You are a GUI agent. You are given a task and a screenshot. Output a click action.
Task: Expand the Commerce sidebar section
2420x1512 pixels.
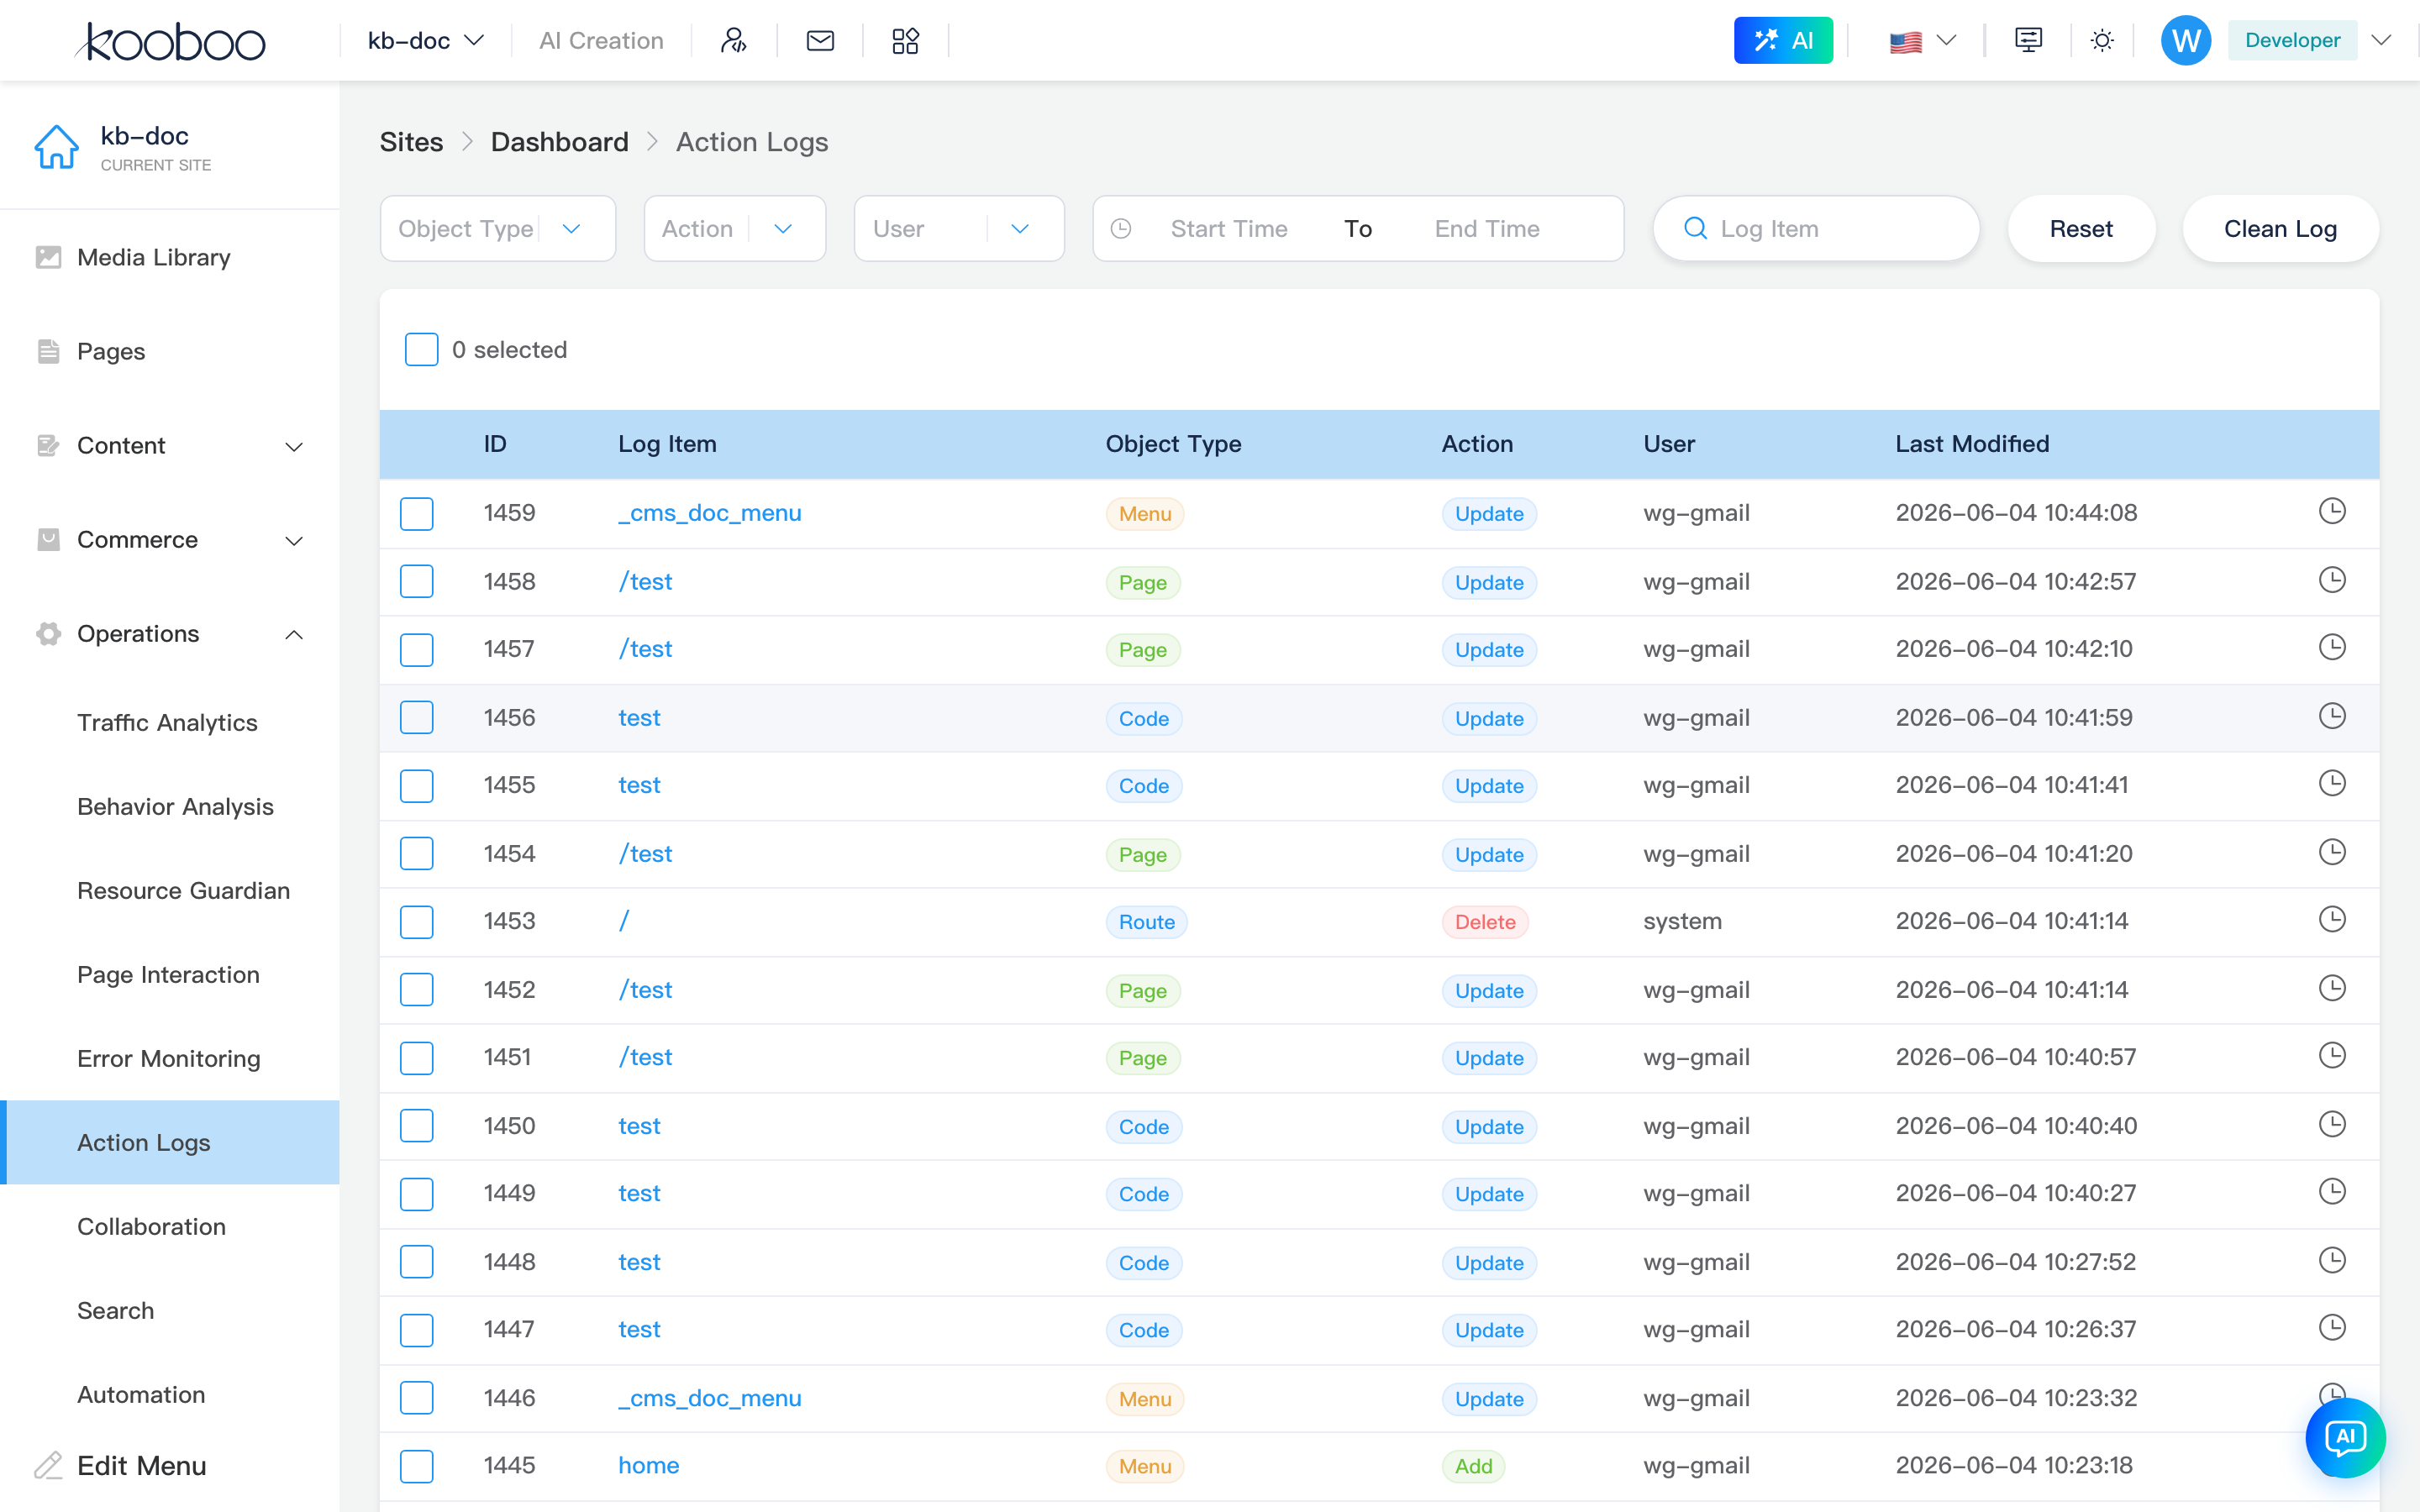coord(170,539)
